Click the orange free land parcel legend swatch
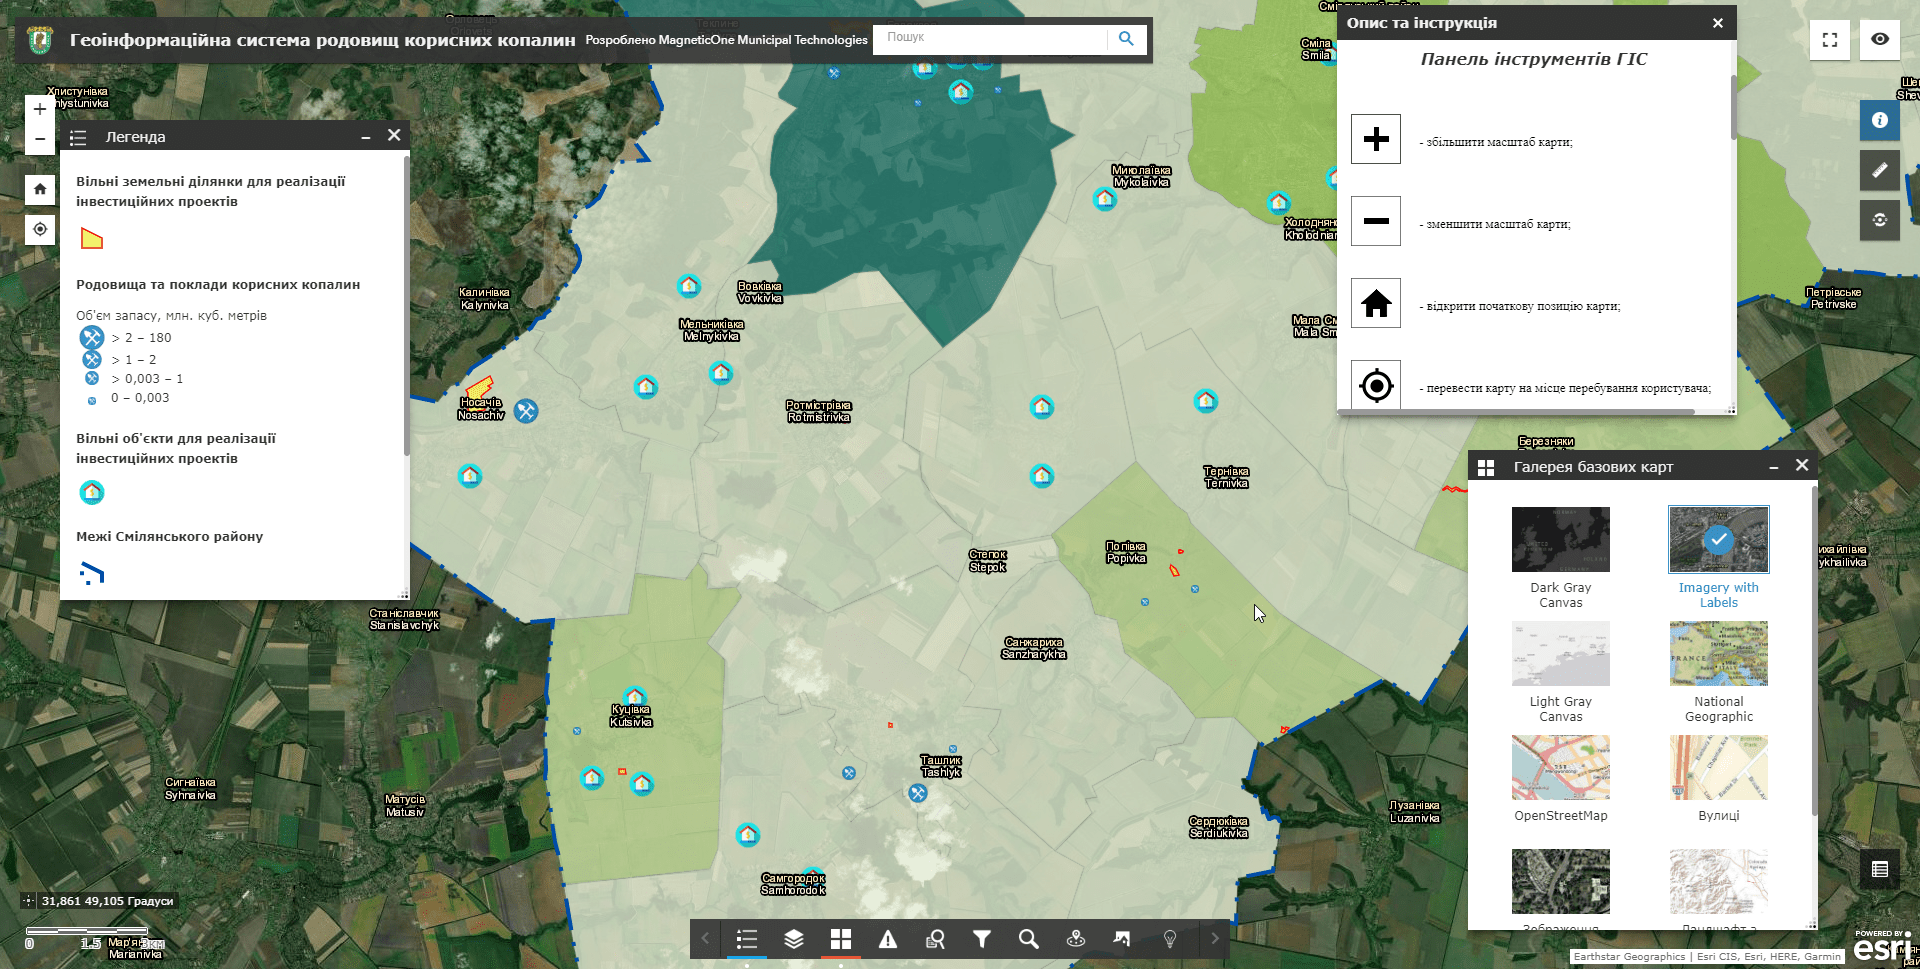Viewport: 1920px width, 969px height. [x=91, y=237]
